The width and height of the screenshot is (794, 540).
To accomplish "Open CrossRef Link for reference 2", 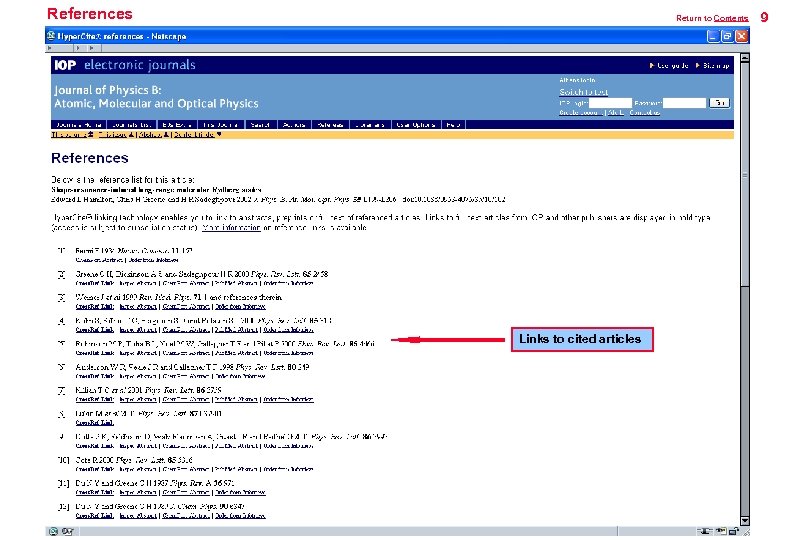I will coord(95,283).
